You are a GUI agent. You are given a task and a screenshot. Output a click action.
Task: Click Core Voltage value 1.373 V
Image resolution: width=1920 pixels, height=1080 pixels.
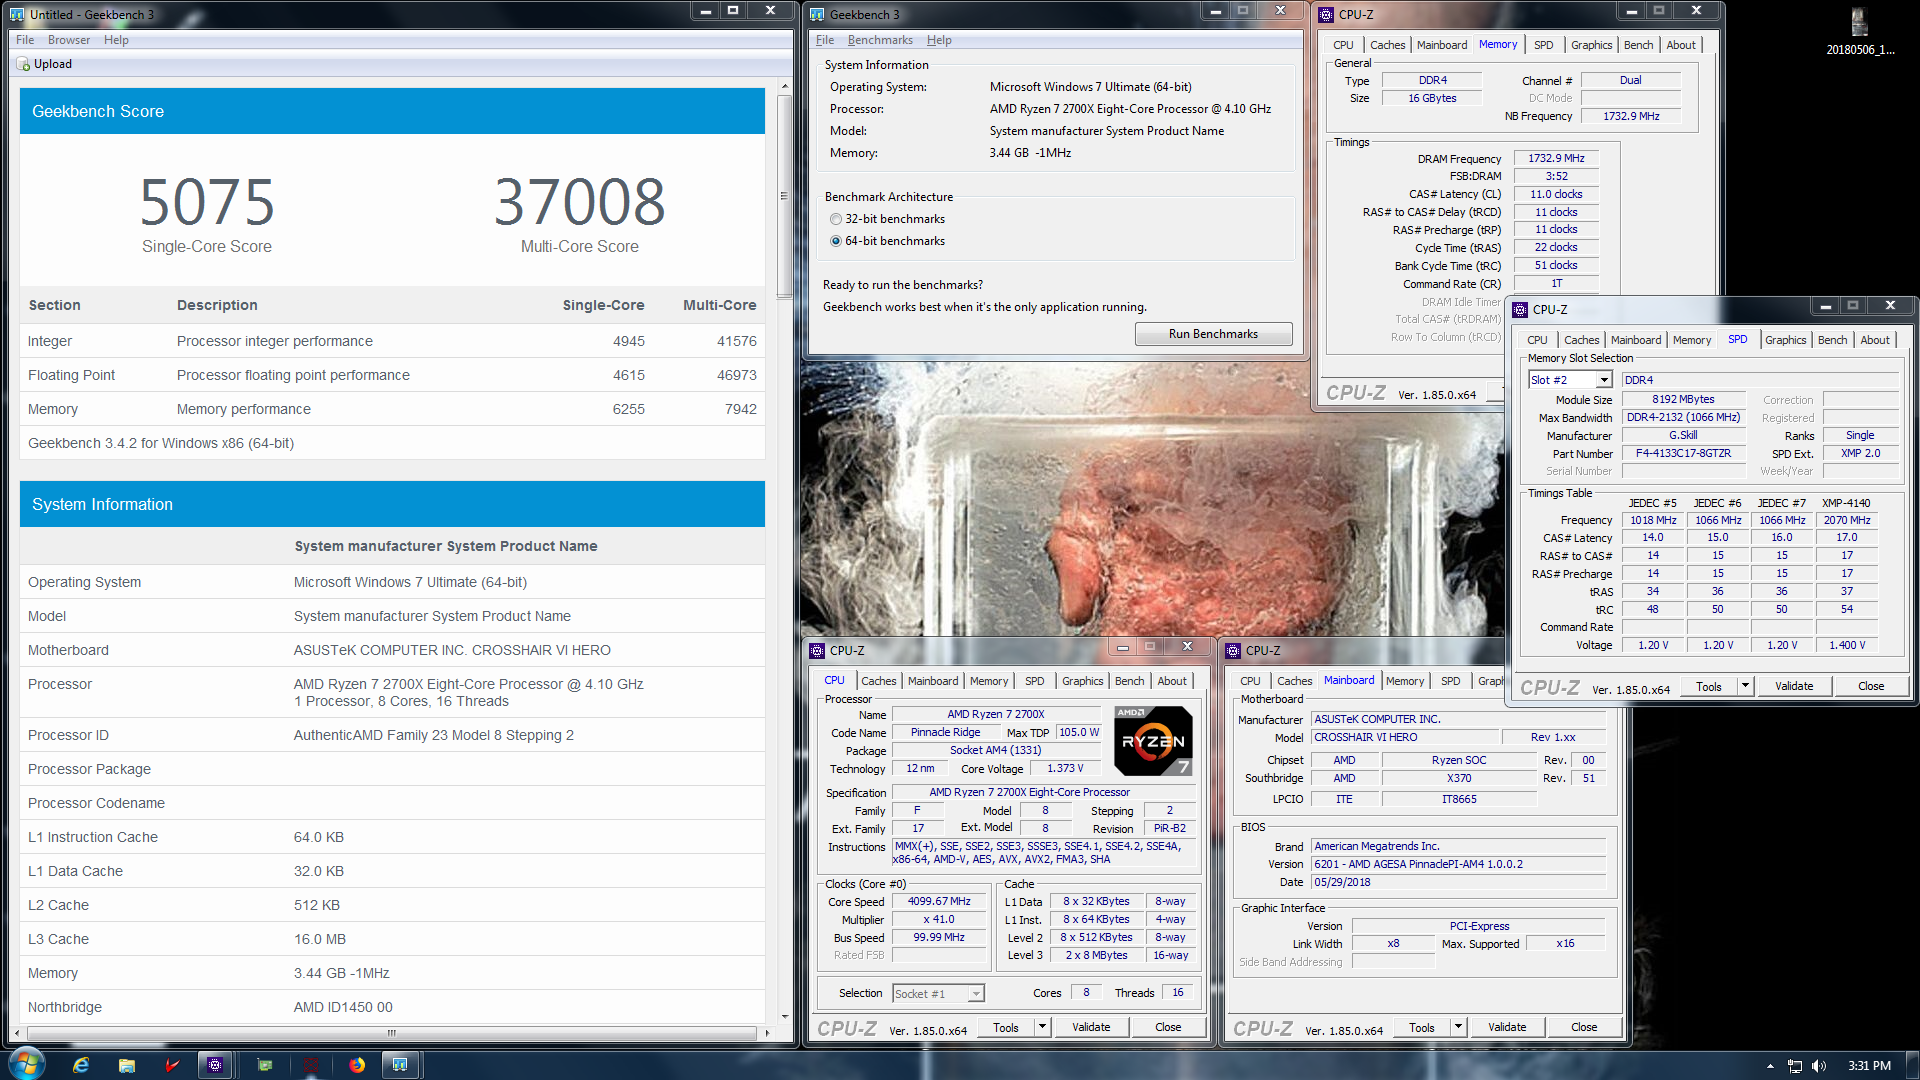pyautogui.click(x=1066, y=768)
